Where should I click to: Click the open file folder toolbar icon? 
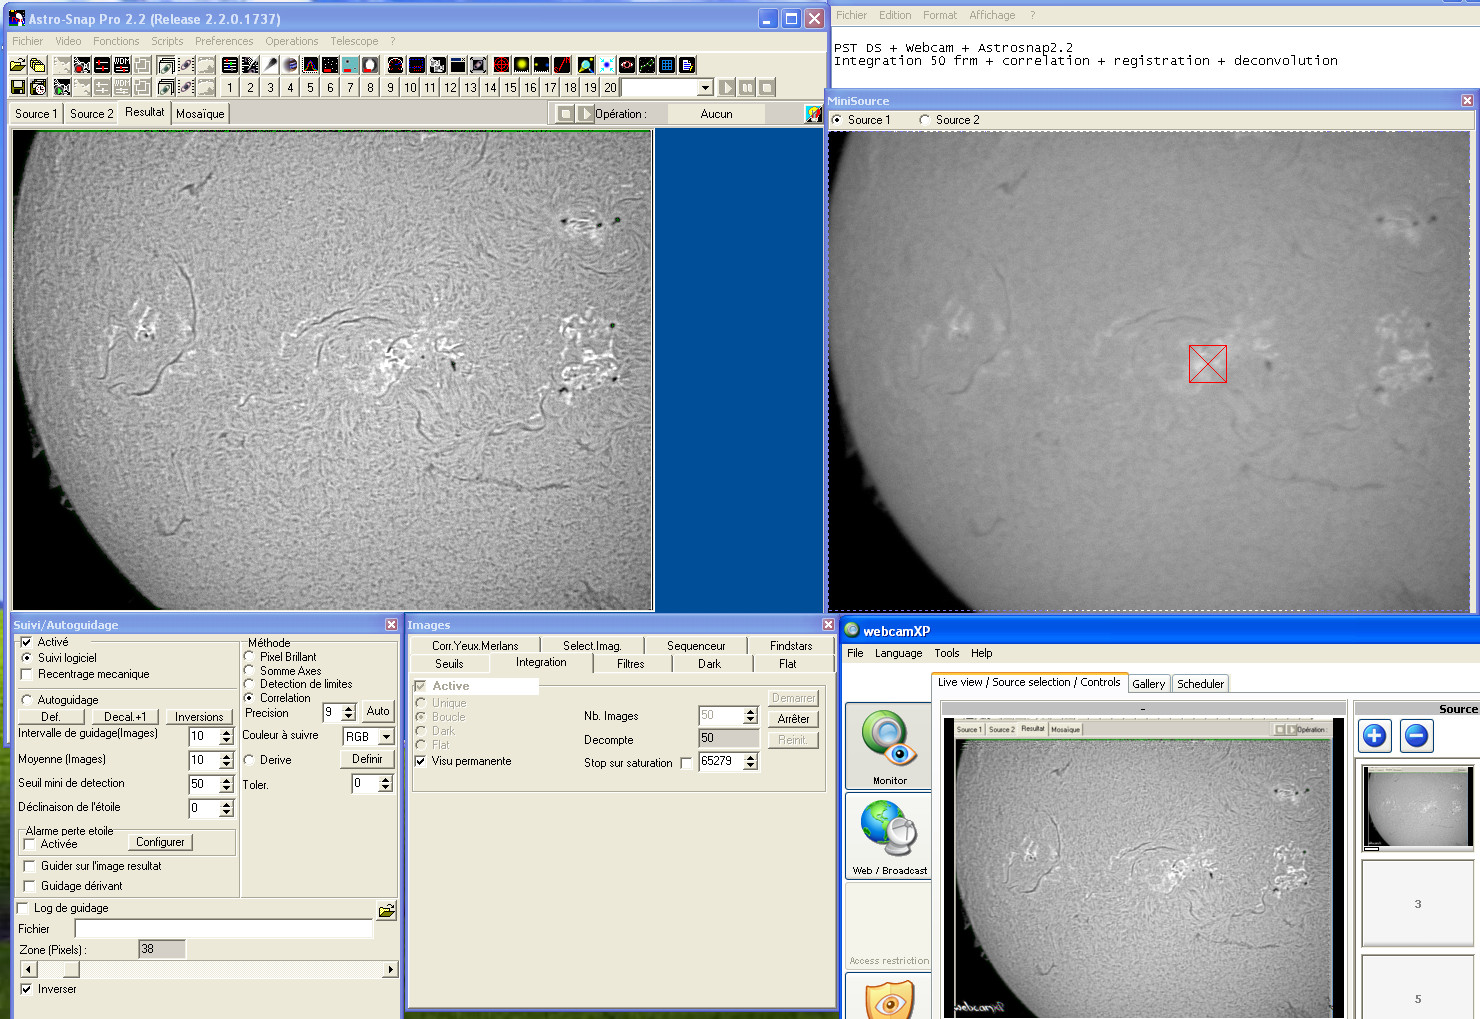(17, 65)
